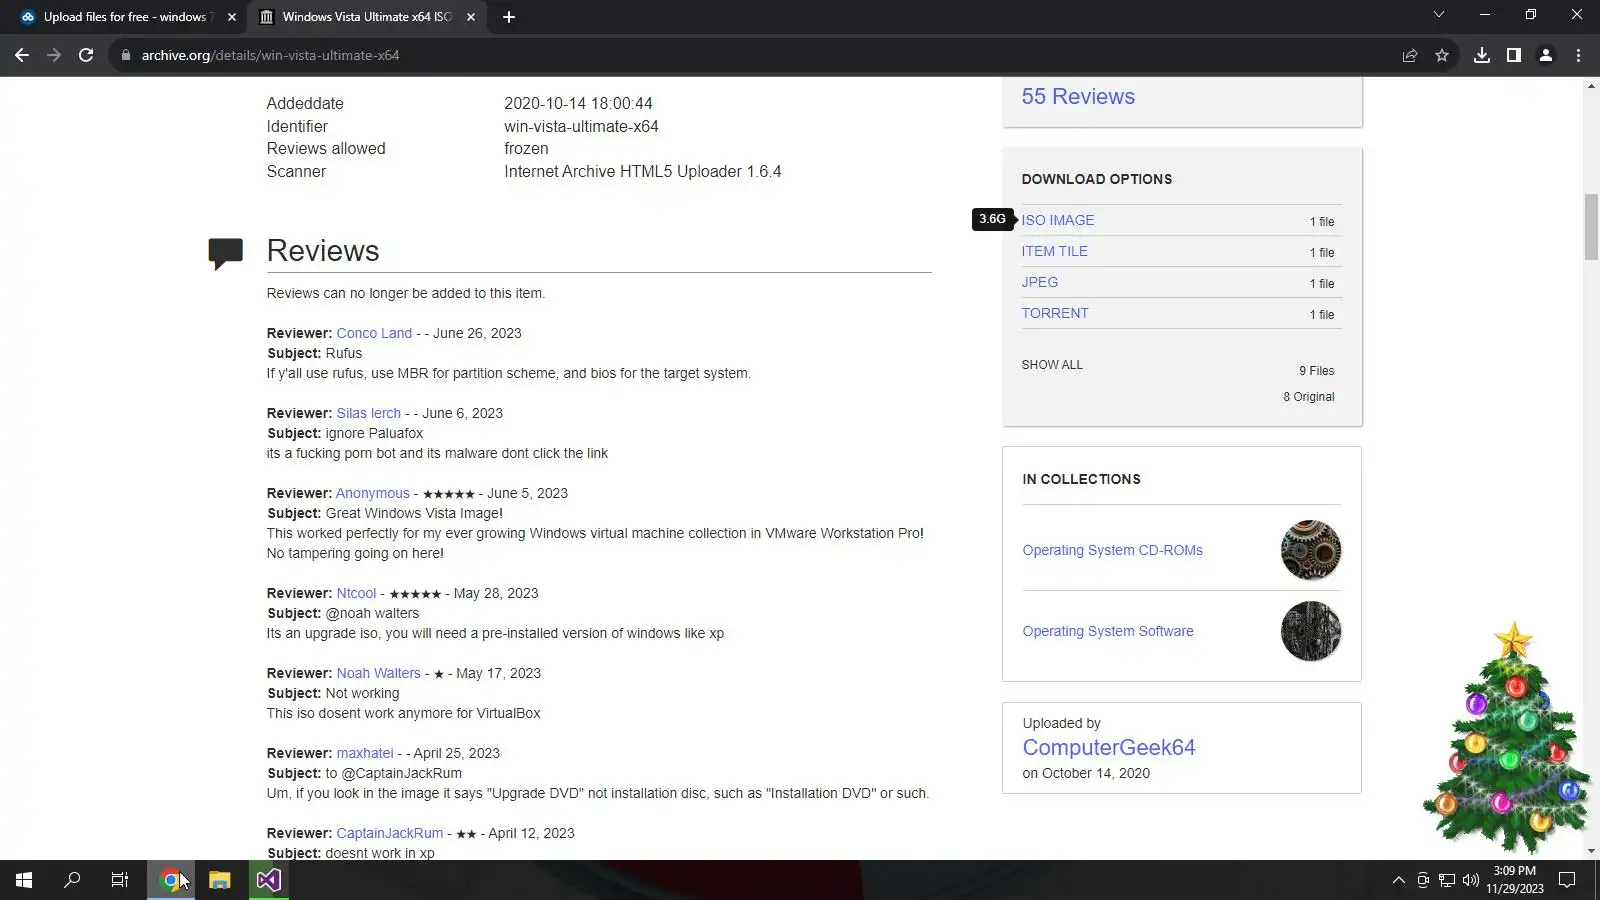
Task: Open reviewer Noah Walters' profile
Action: (x=379, y=673)
